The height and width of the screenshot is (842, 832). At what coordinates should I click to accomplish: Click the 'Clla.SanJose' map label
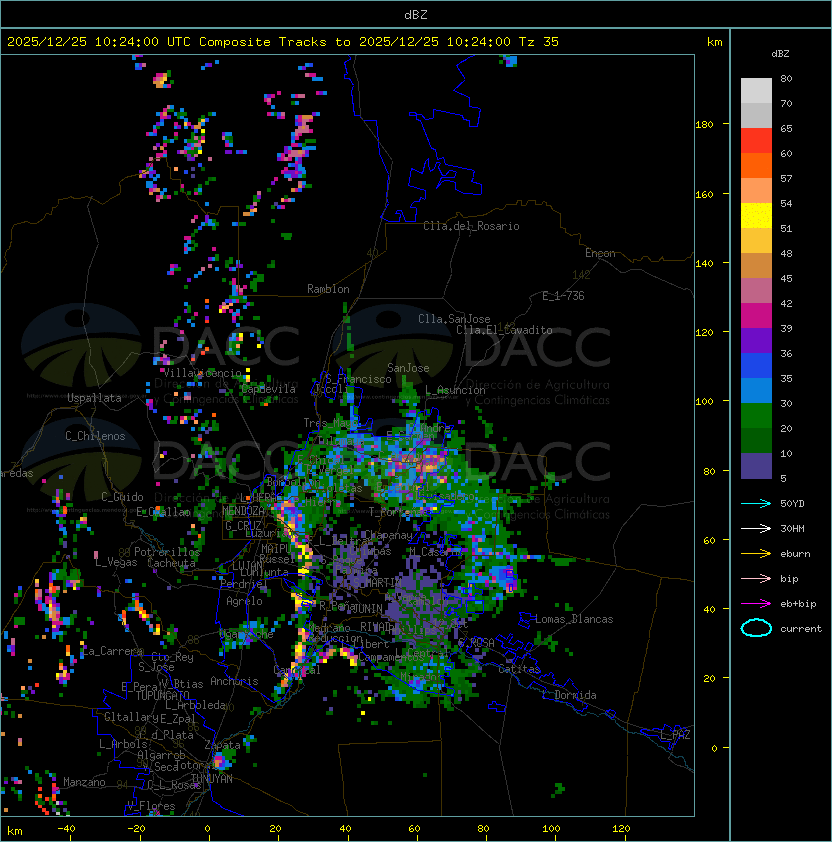click(454, 319)
